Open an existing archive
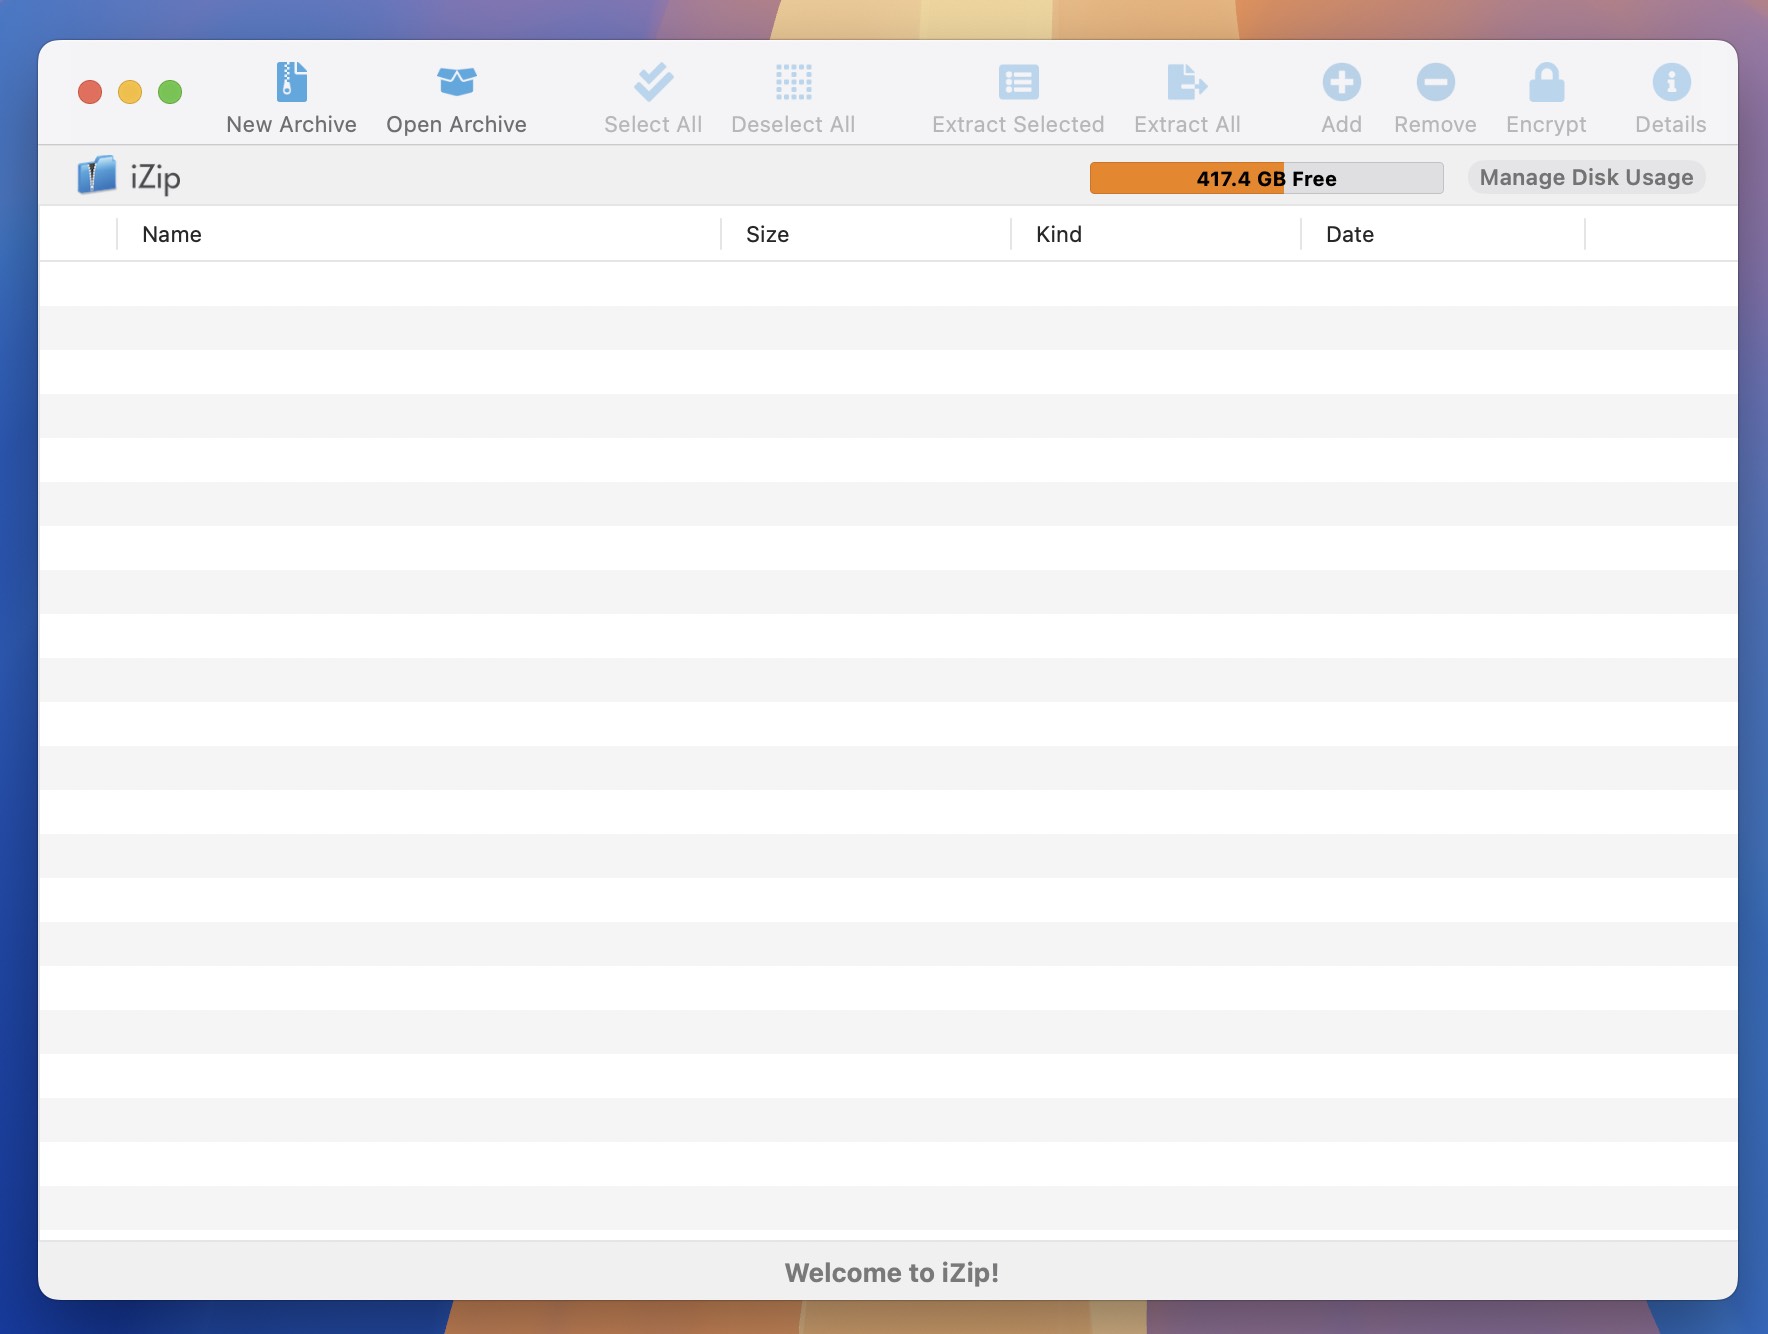The height and width of the screenshot is (1334, 1768). pos(456,95)
